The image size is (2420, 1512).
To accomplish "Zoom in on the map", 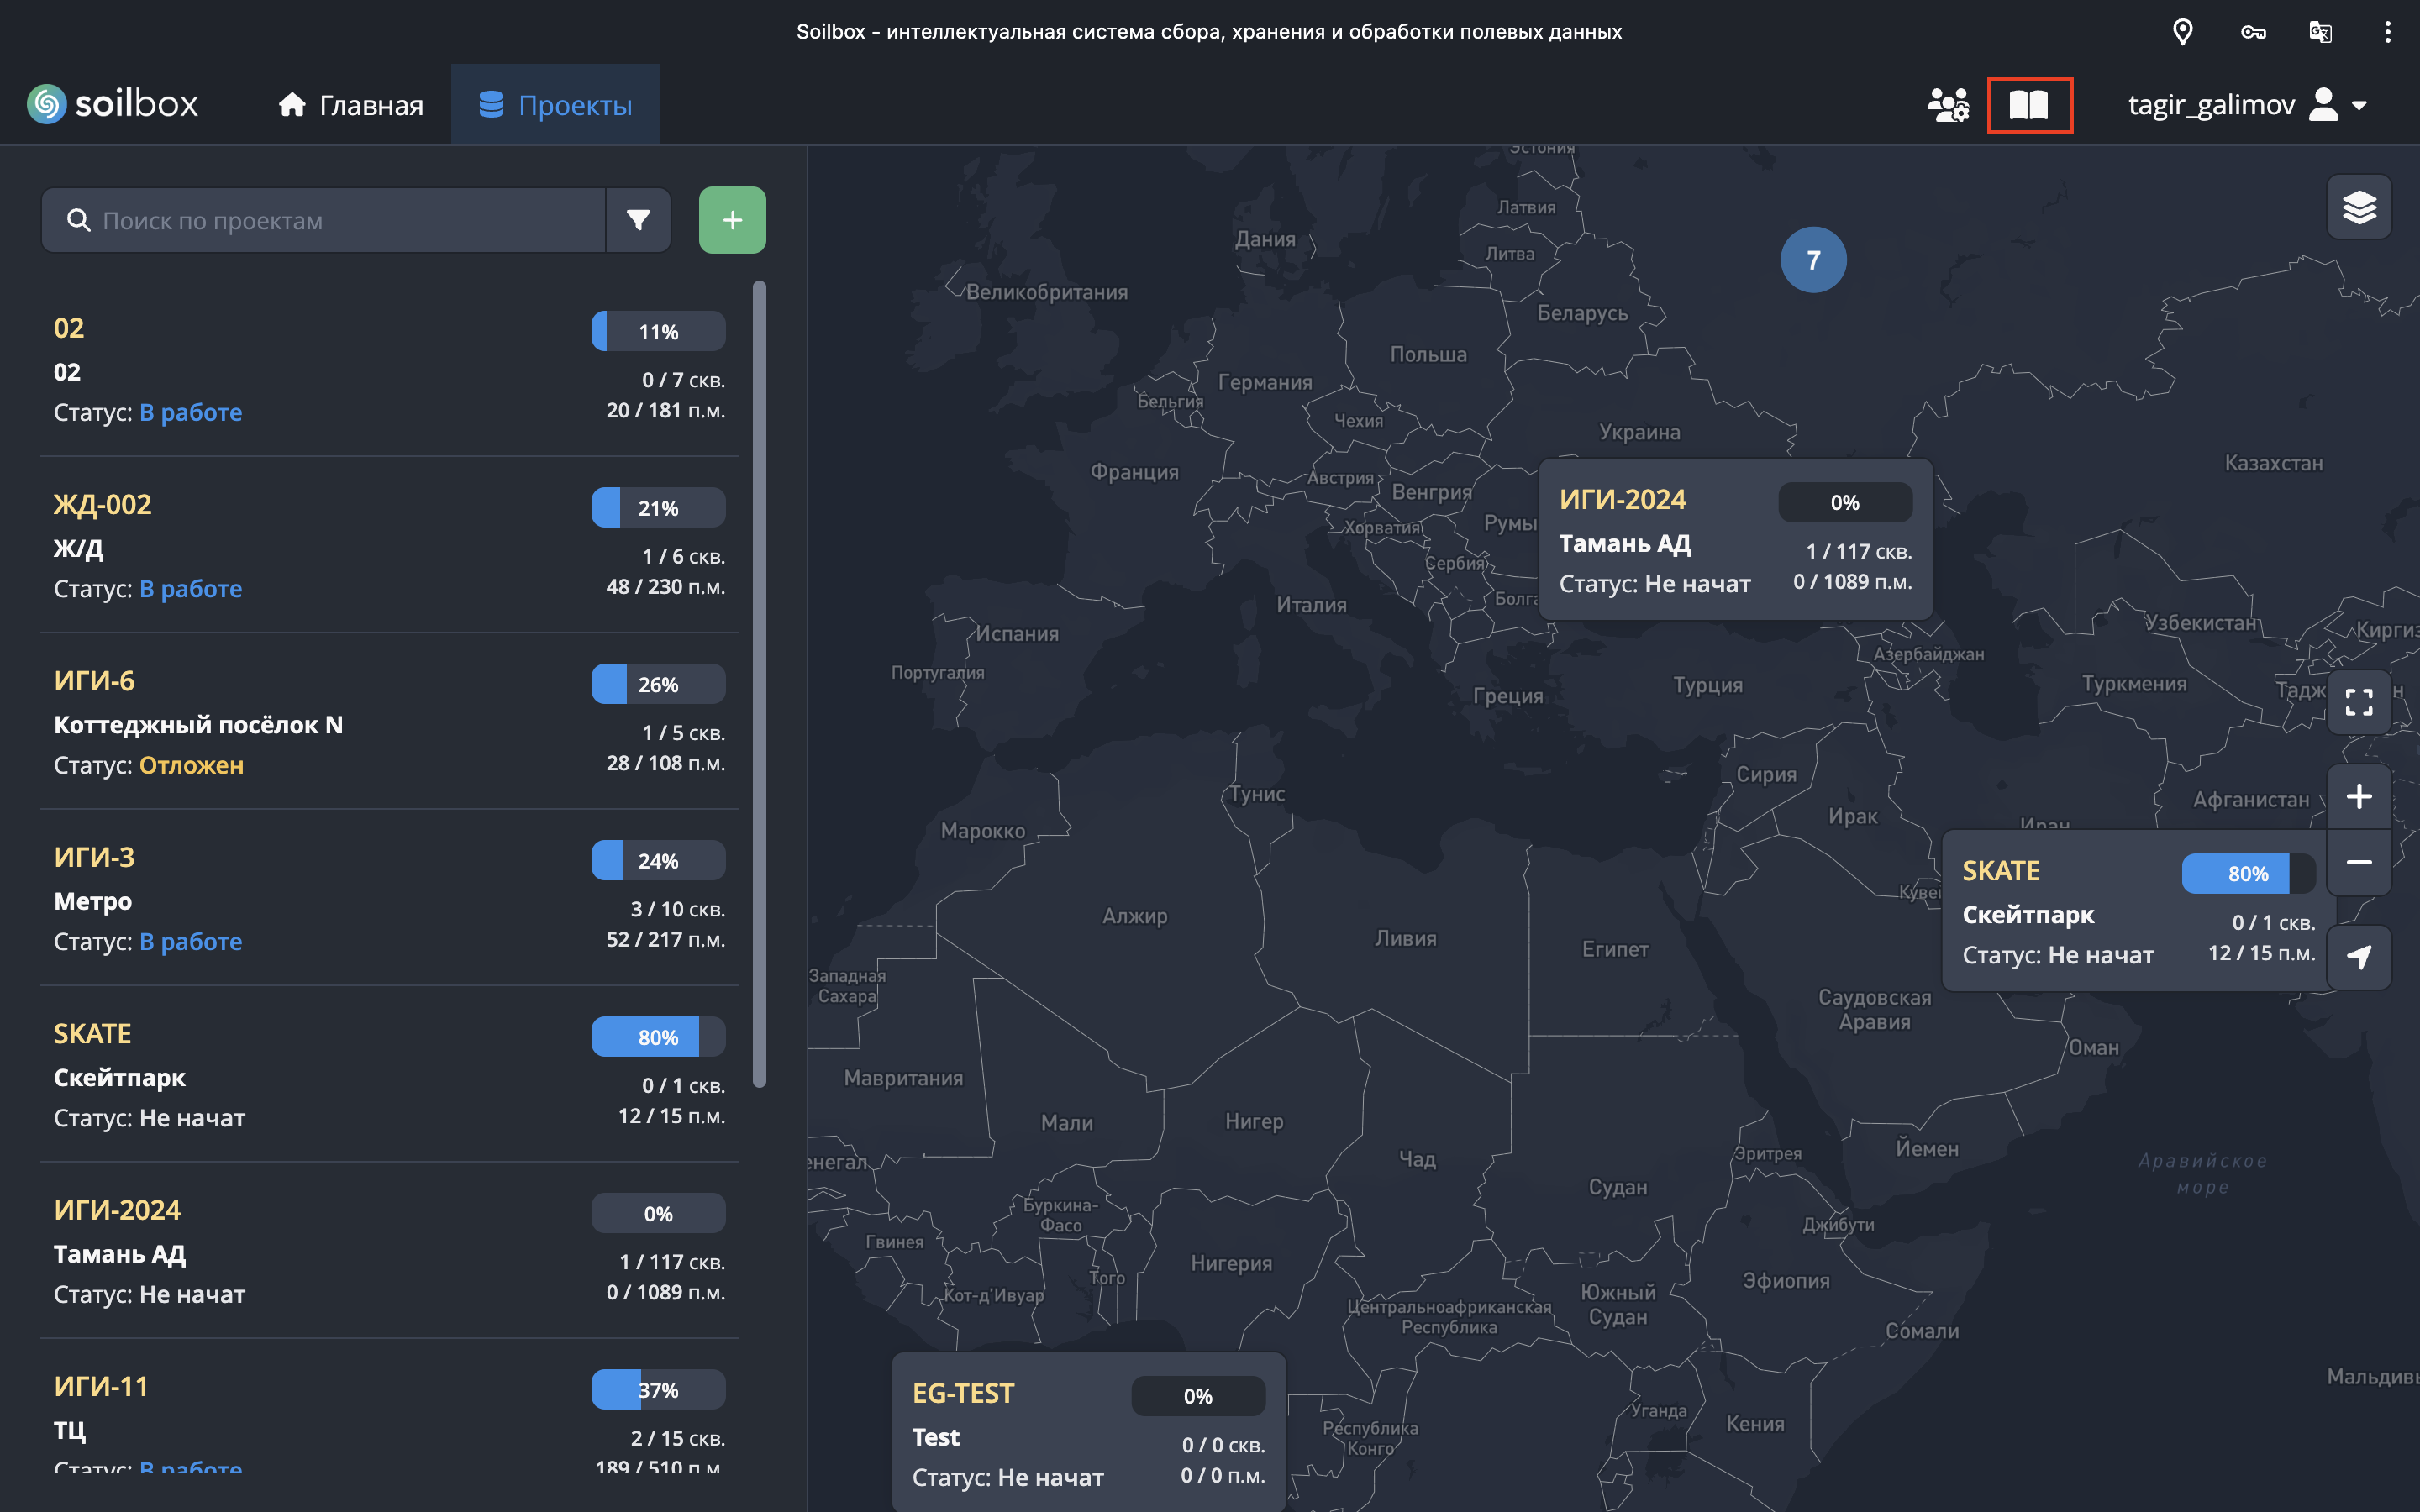I will coord(2358,796).
